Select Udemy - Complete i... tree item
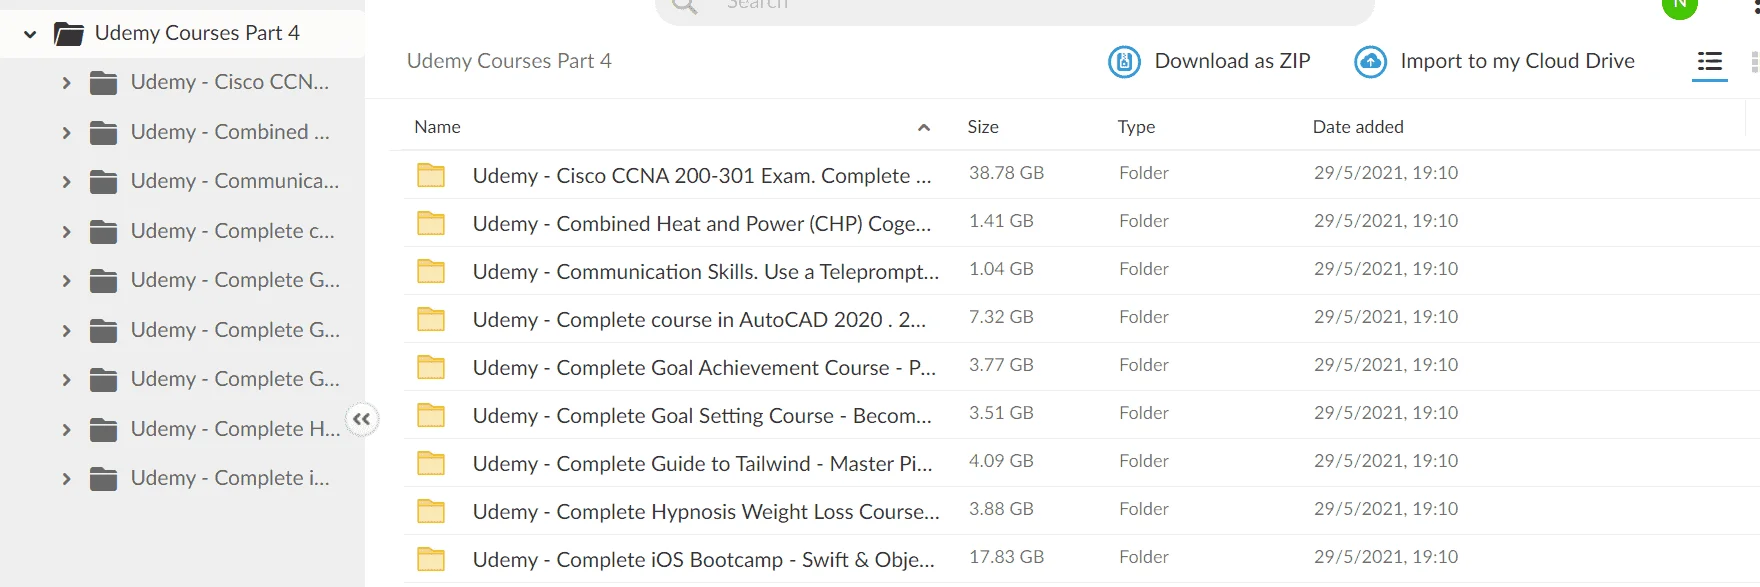Screen dimensions: 1760x587 230,478
